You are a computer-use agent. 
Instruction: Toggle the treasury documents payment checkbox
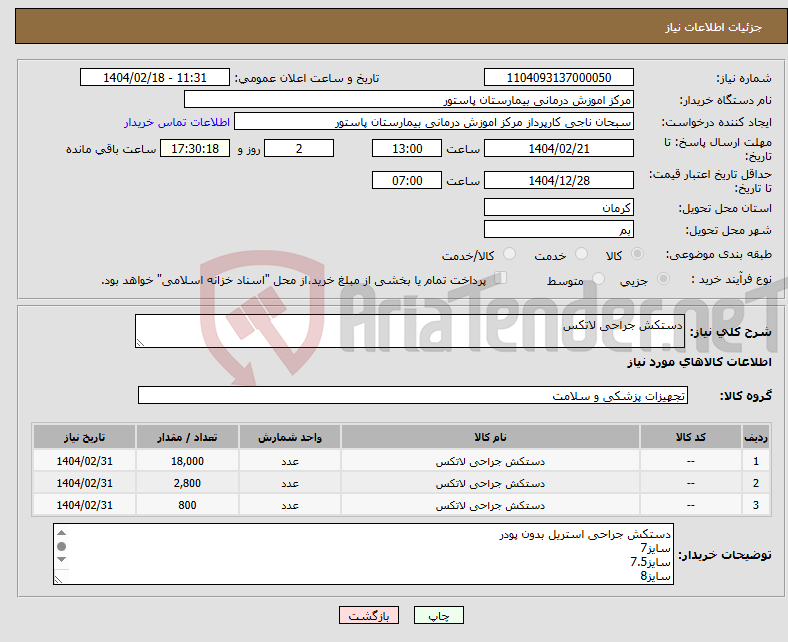[x=500, y=278]
